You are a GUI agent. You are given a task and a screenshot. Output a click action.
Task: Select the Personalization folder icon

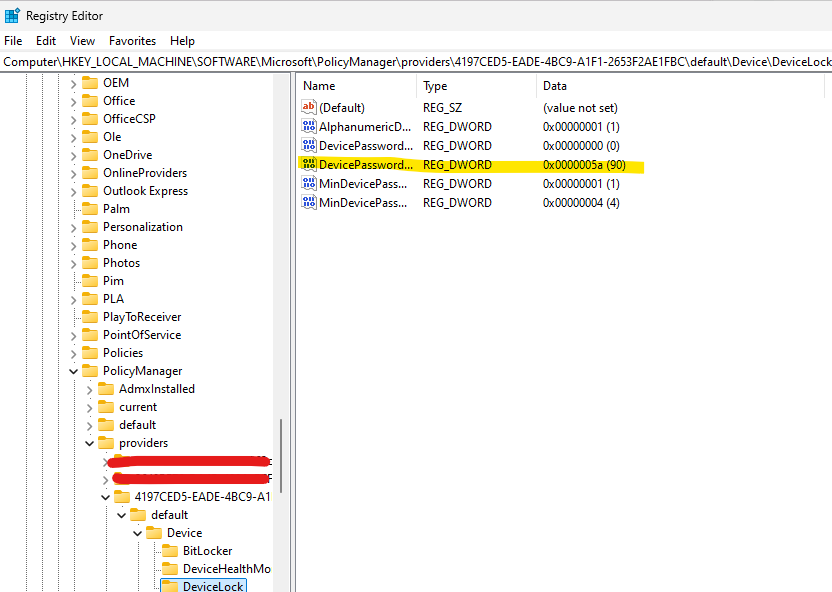tap(90, 227)
